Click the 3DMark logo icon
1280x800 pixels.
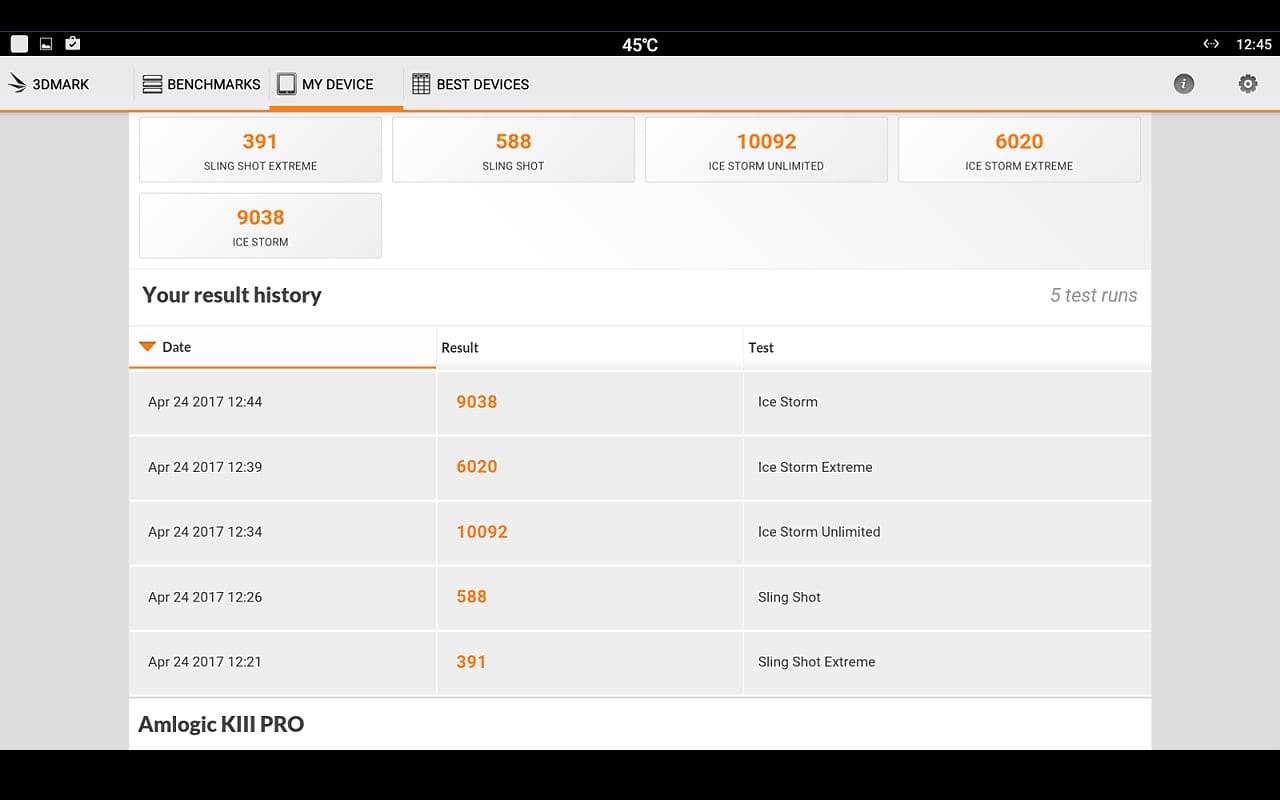pyautogui.click(x=15, y=84)
